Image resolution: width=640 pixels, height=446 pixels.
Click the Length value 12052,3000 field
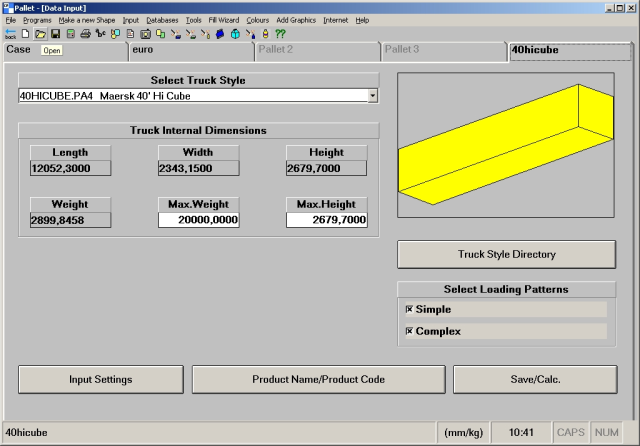click(x=70, y=168)
